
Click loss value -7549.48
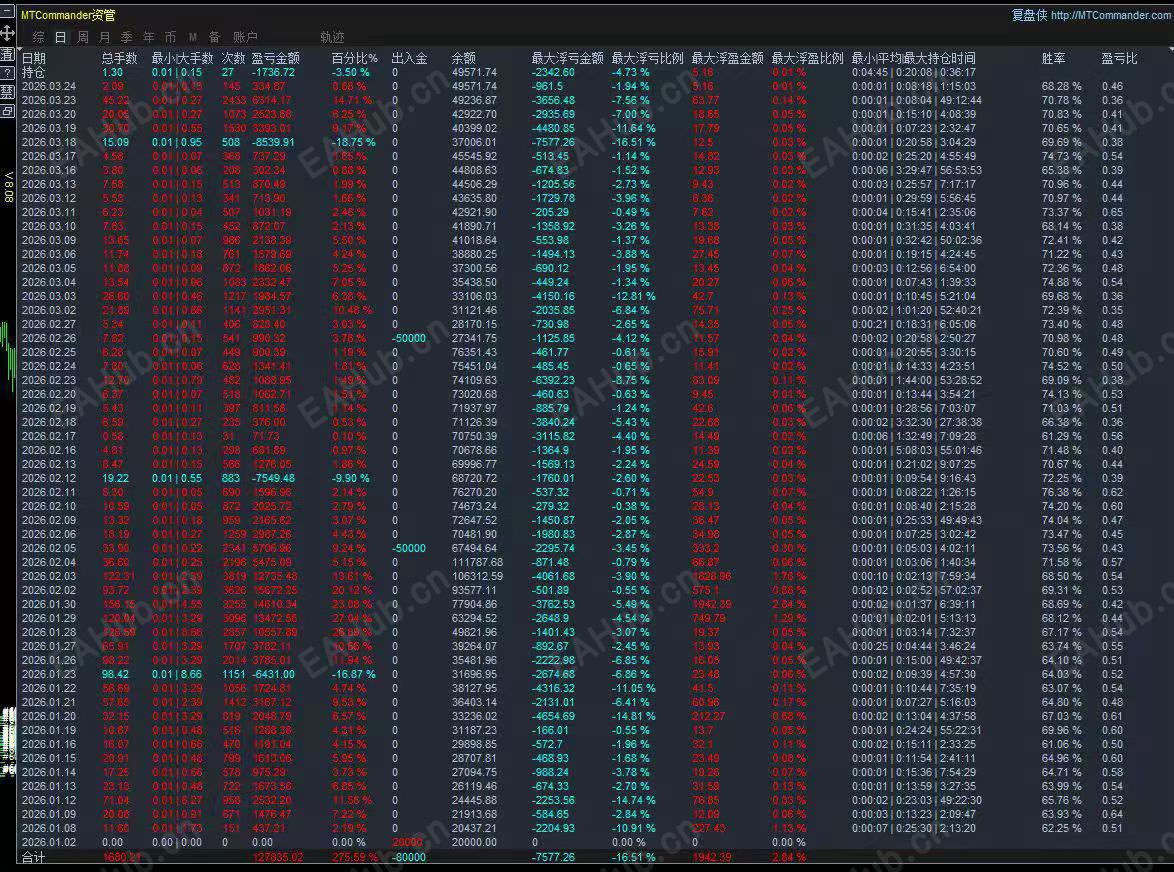(x=273, y=478)
